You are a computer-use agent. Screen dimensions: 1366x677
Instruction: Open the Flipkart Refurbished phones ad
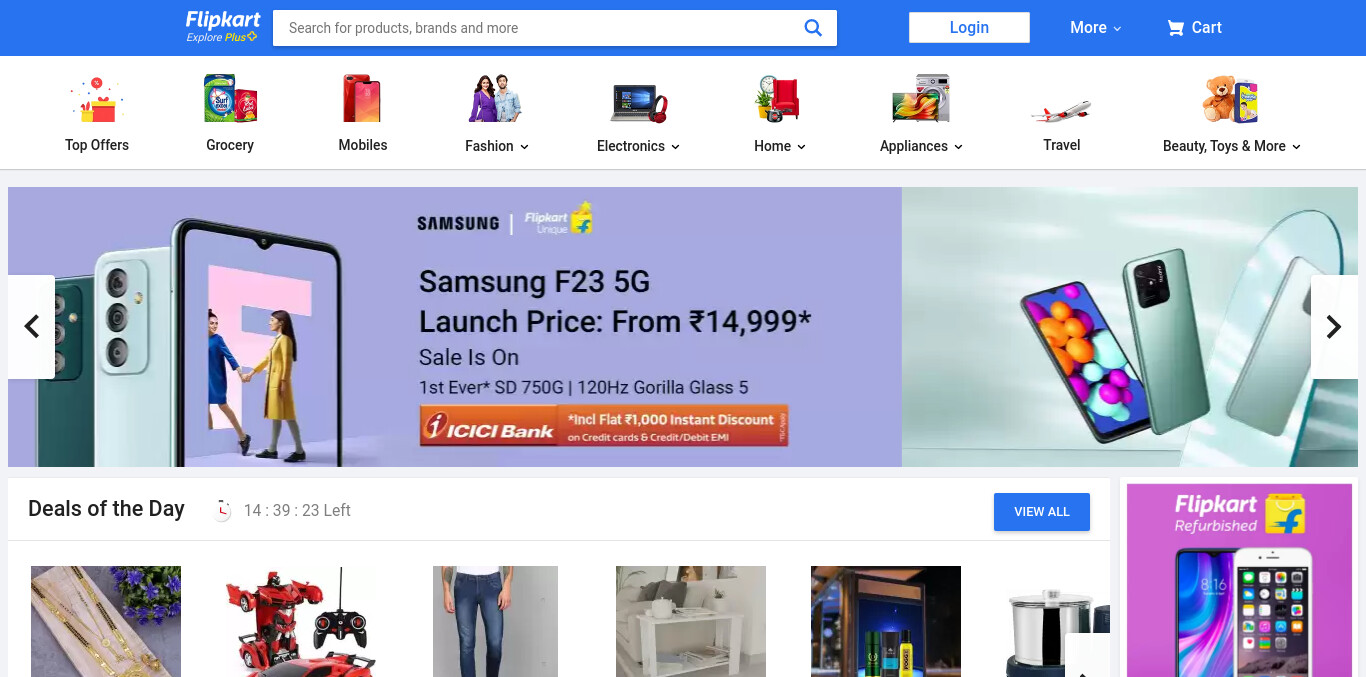pos(1239,580)
